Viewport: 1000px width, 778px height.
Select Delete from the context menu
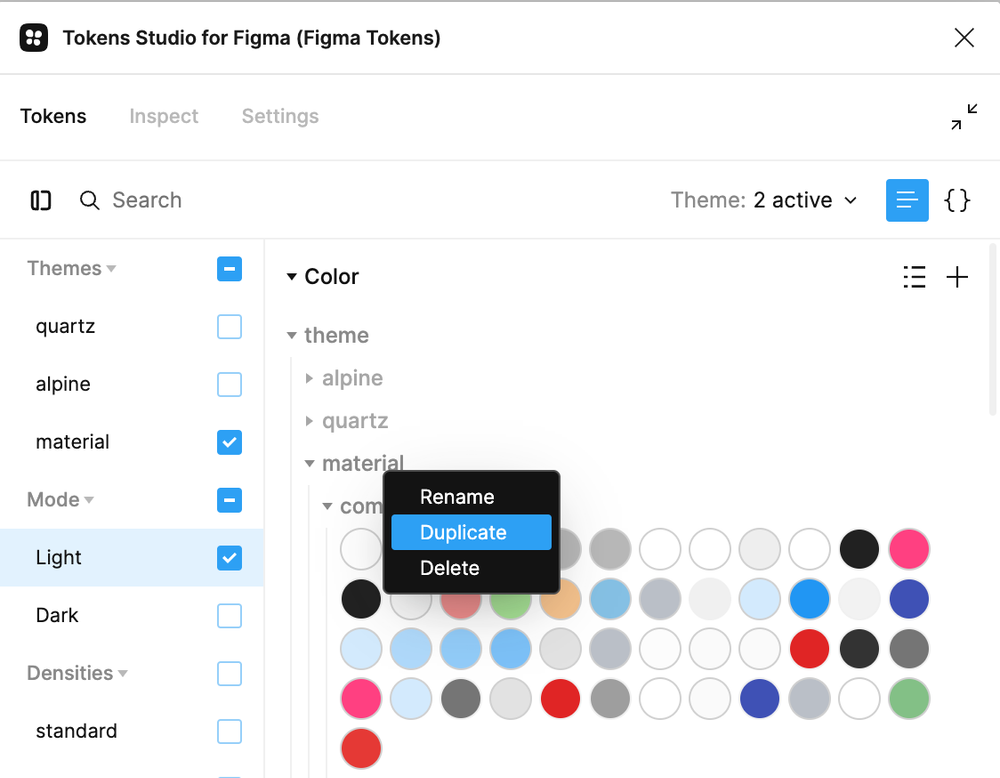click(x=449, y=568)
